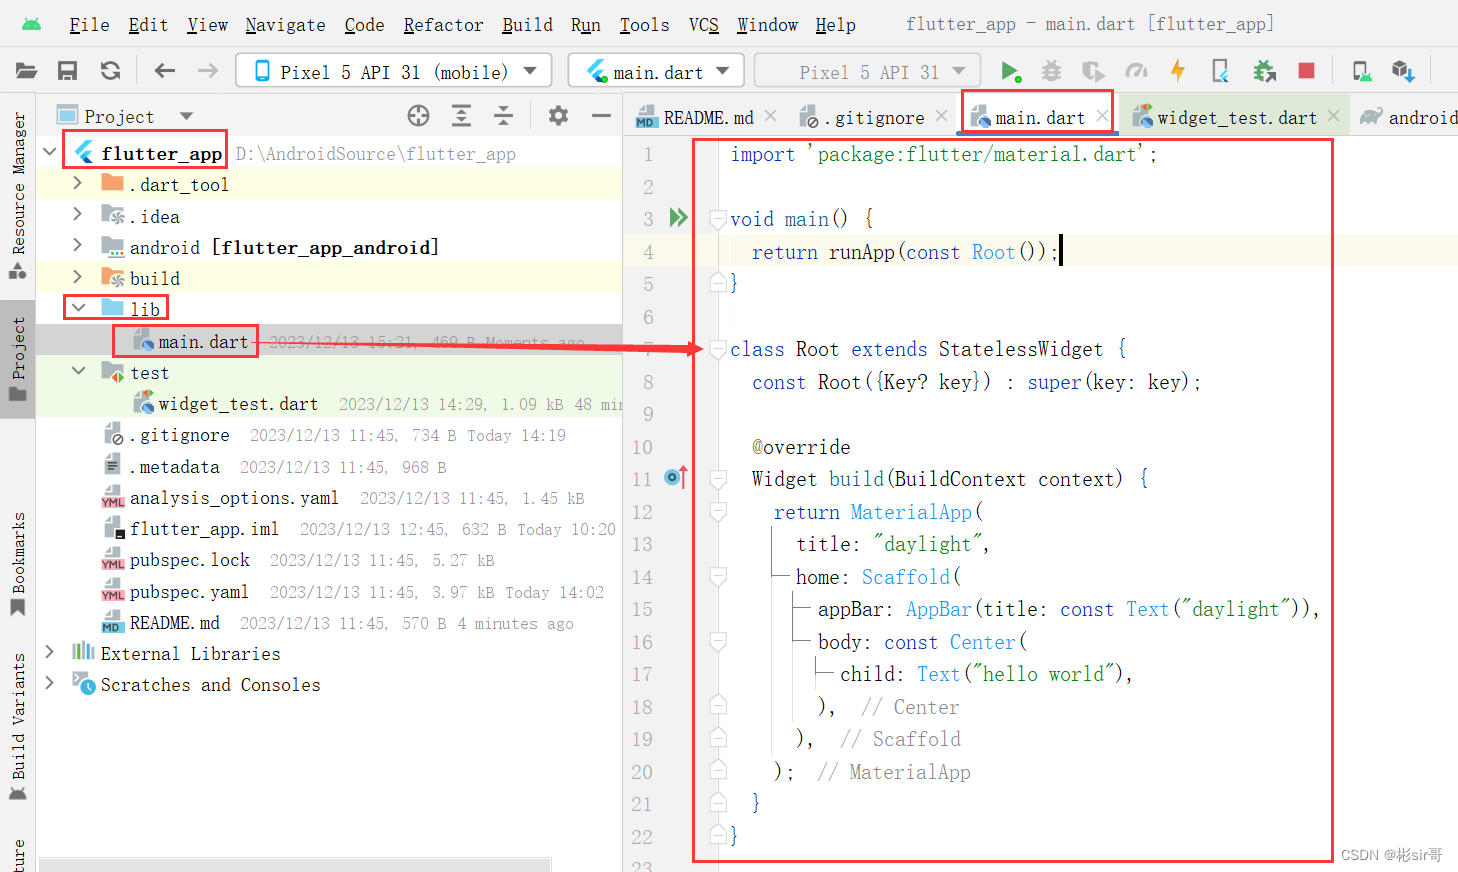Run with coverage shield icon
Image resolution: width=1458 pixels, height=872 pixels.
point(1093,71)
